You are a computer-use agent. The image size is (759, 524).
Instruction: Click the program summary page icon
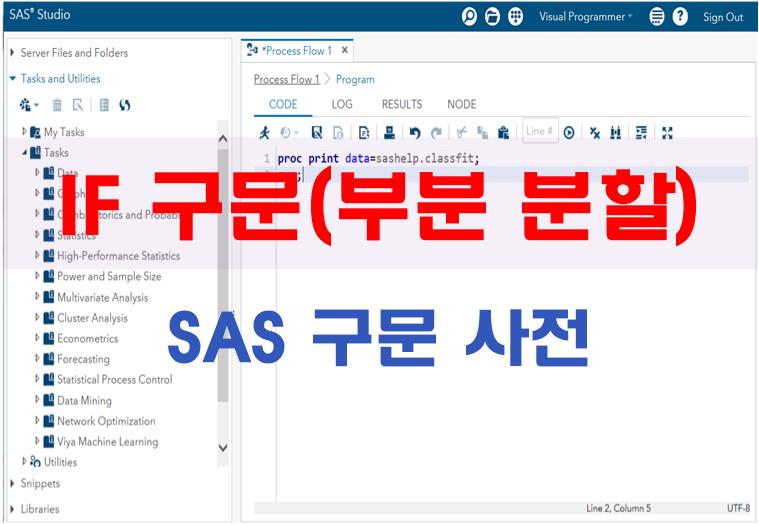pyautogui.click(x=364, y=133)
